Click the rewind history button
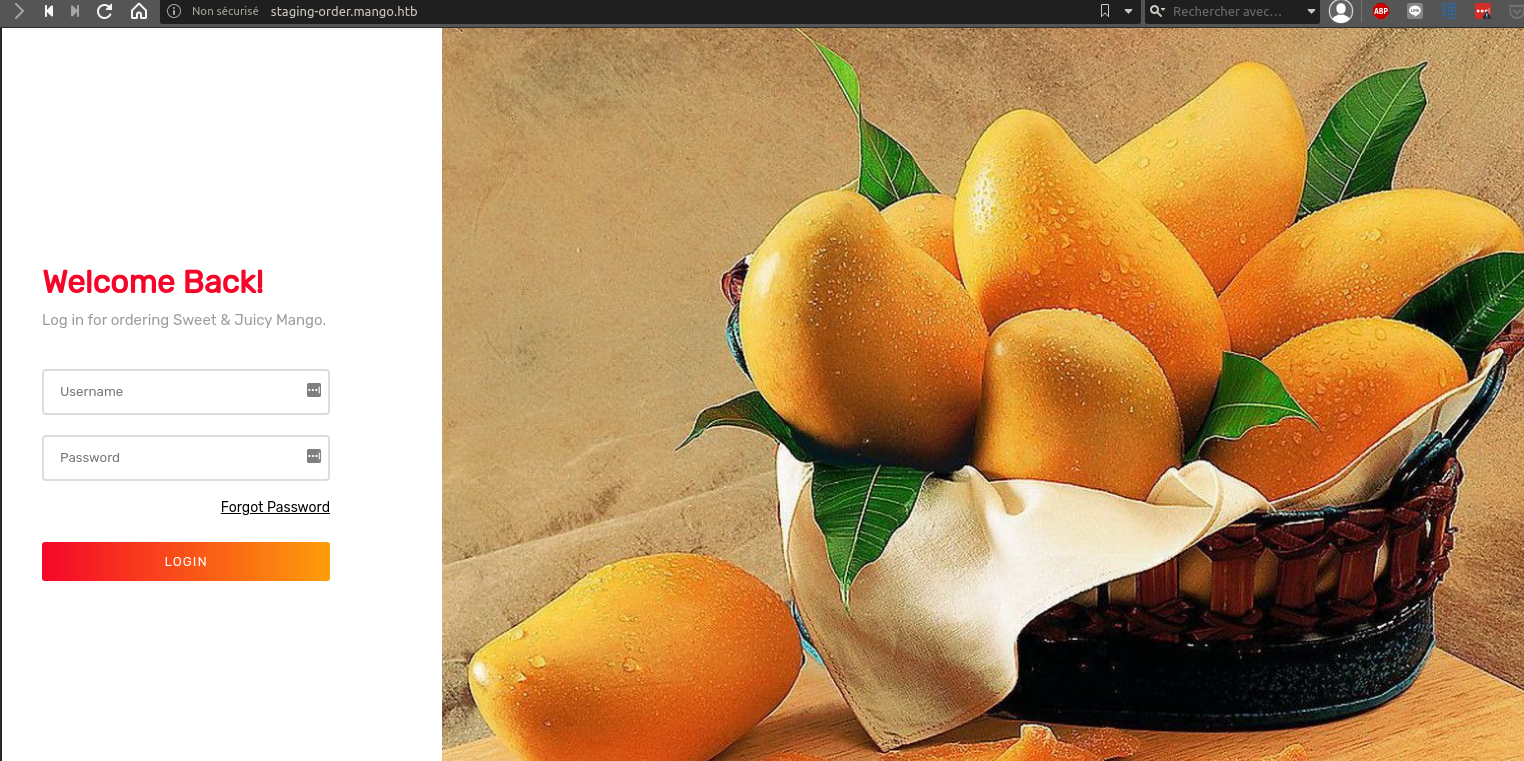Viewport: 1524px width, 761px height. [x=48, y=12]
